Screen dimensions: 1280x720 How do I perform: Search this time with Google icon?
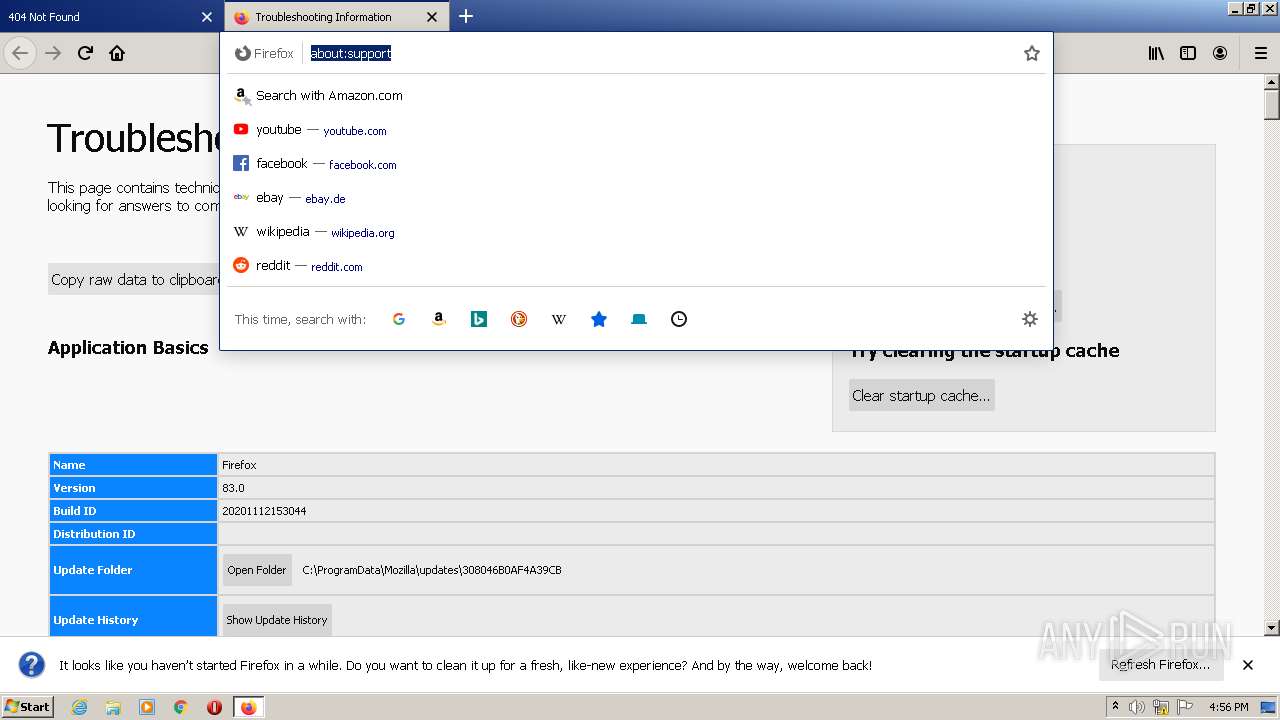click(x=399, y=319)
